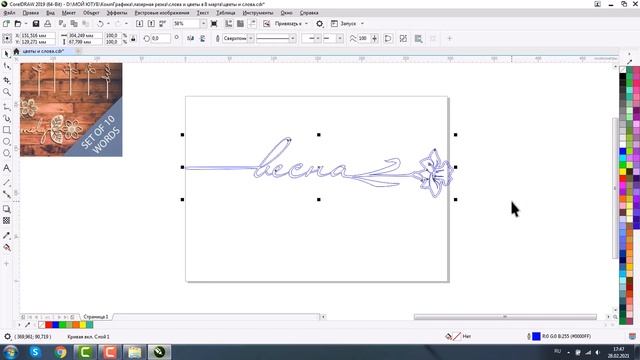Click the Welcome screen home tab icon
This screenshot has height=360, width=640.
pyautogui.click(x=16, y=51)
